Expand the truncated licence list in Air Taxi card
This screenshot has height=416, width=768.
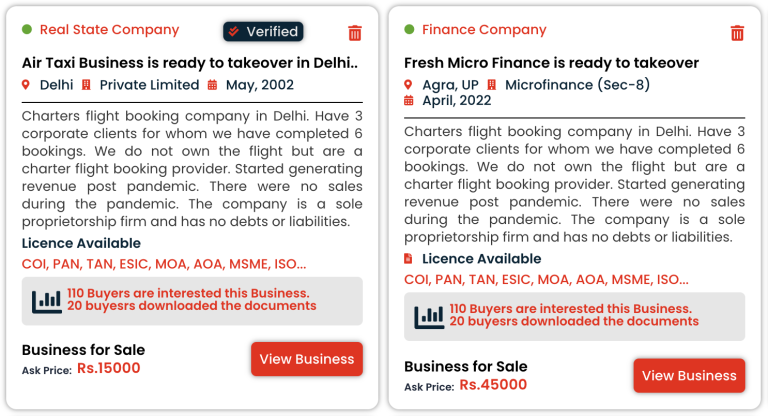point(164,264)
